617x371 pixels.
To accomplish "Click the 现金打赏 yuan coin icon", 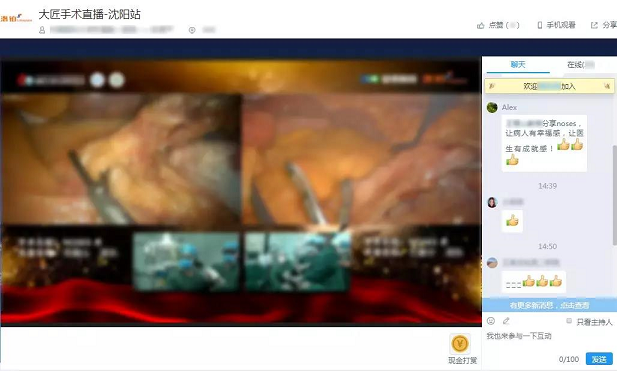I will [460, 344].
